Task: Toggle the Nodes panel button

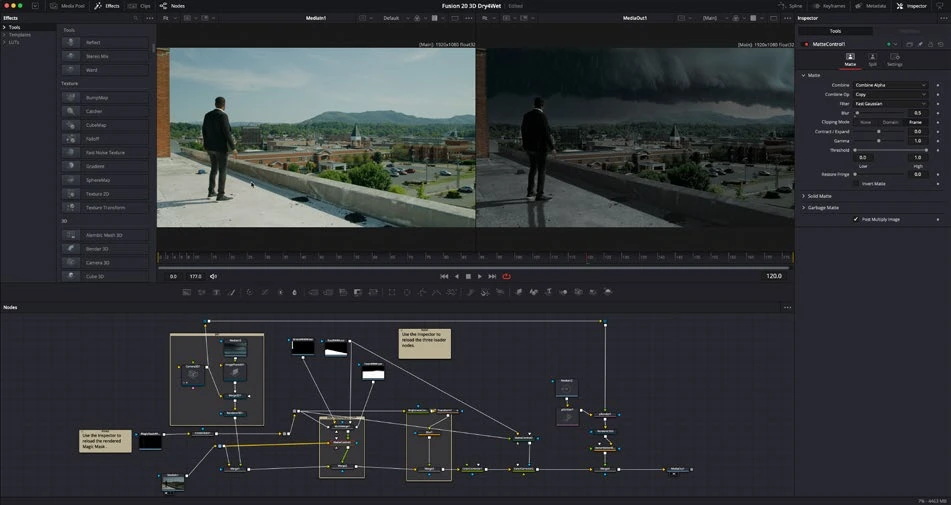Action: coord(172,5)
